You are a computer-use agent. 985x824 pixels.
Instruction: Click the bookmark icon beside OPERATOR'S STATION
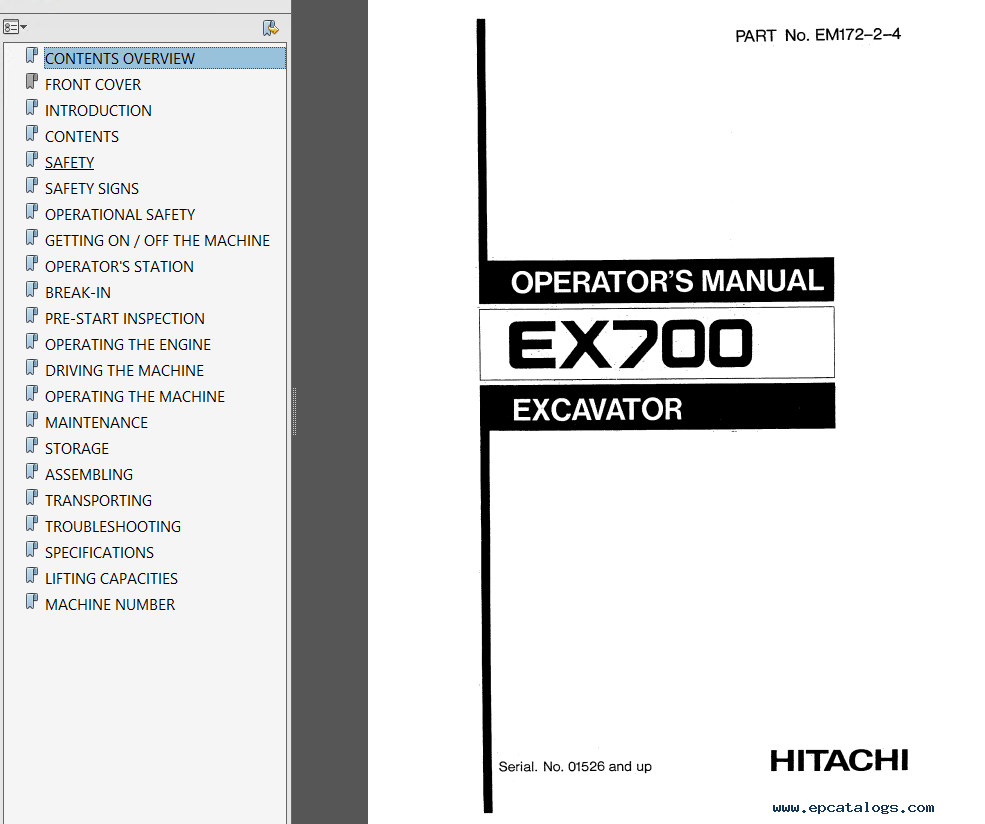pyautogui.click(x=31, y=264)
